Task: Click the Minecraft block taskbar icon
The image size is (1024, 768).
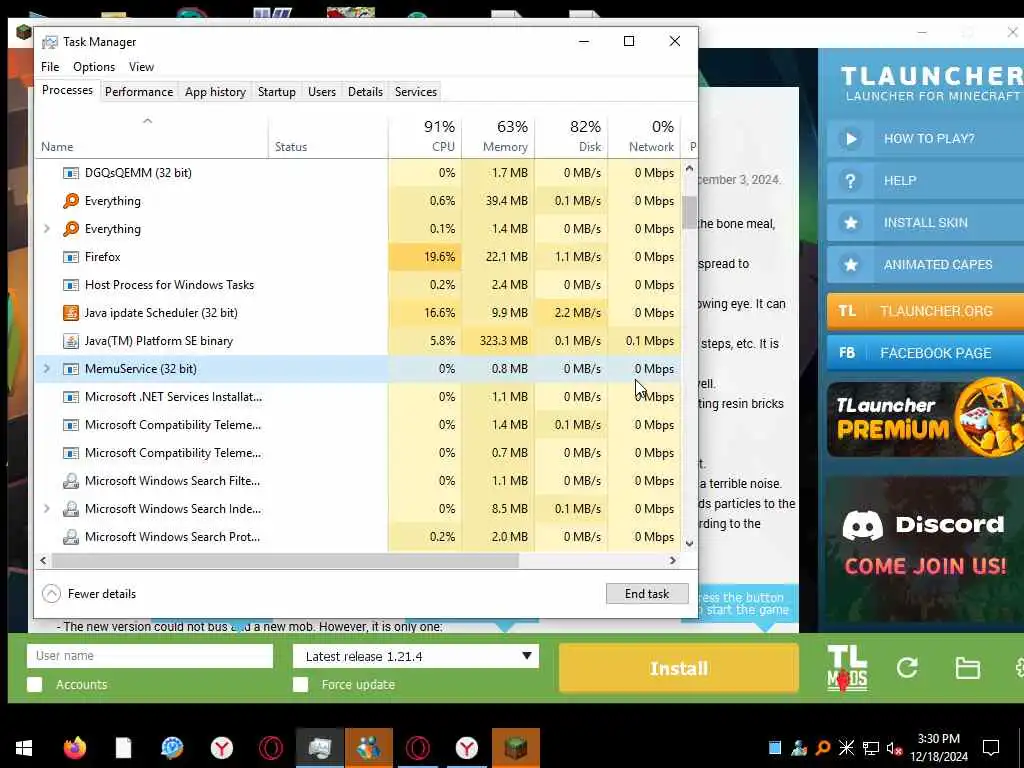Action: tap(516, 748)
